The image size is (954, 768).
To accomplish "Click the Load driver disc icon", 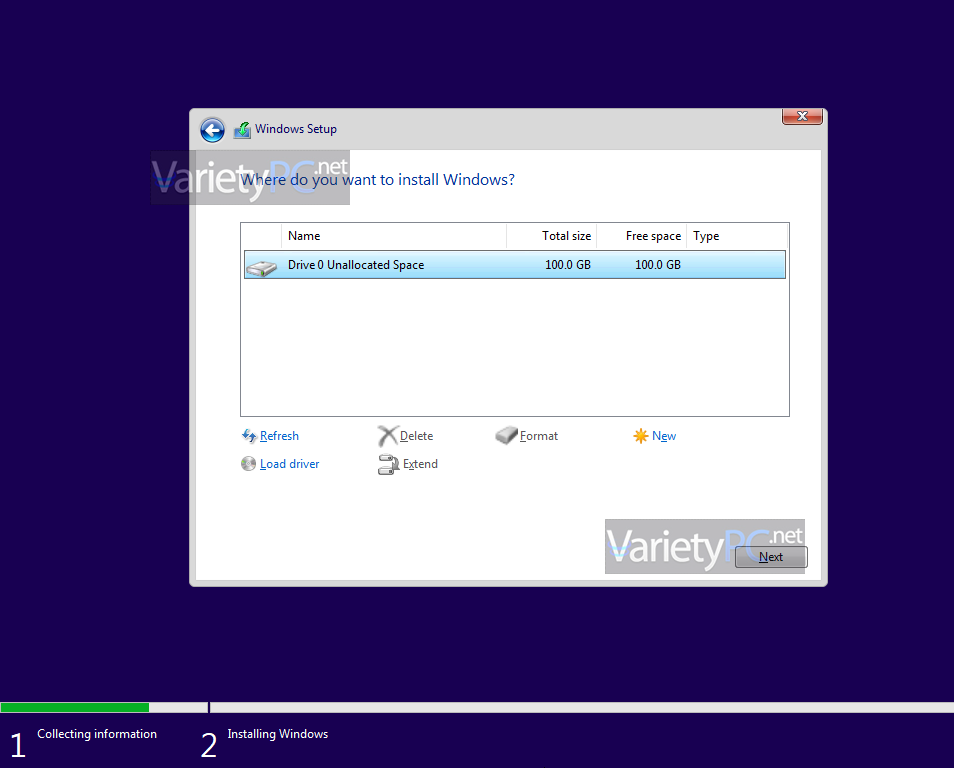I will (249, 464).
